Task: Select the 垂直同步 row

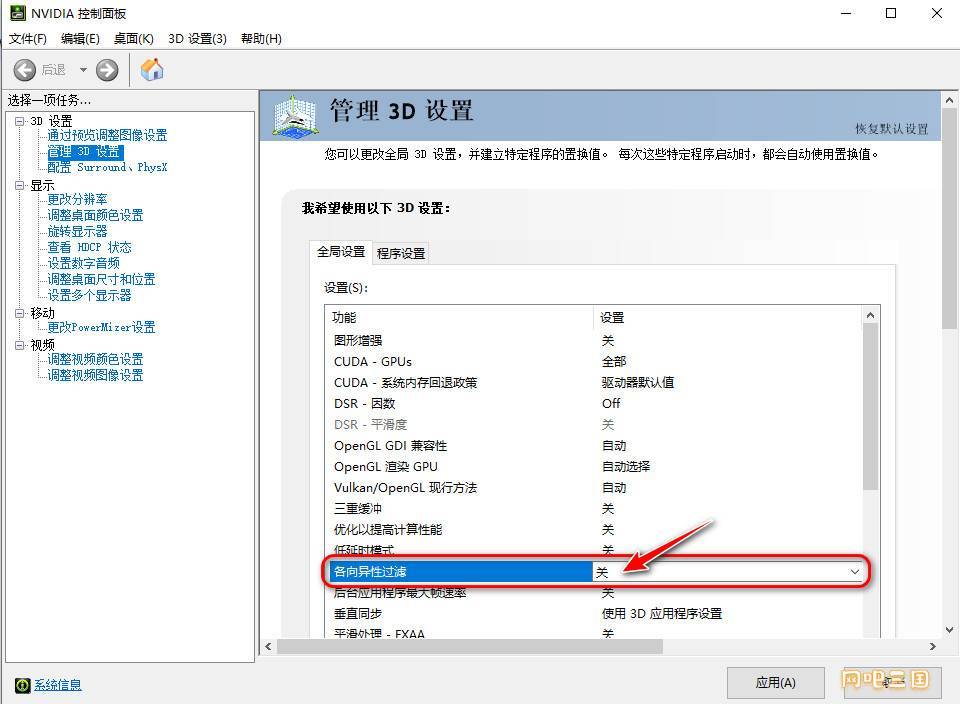Action: tap(594, 613)
